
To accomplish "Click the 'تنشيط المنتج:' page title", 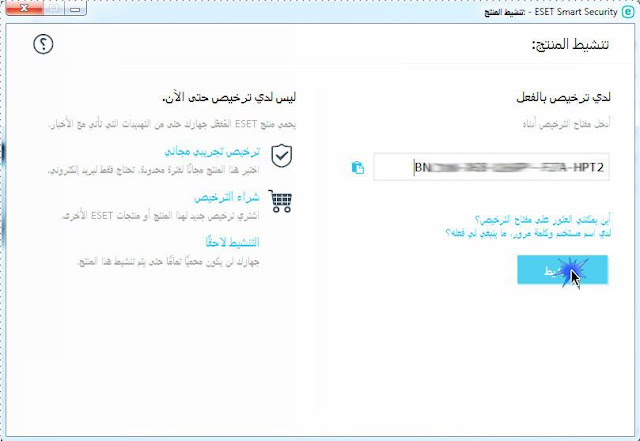I will pos(570,44).
